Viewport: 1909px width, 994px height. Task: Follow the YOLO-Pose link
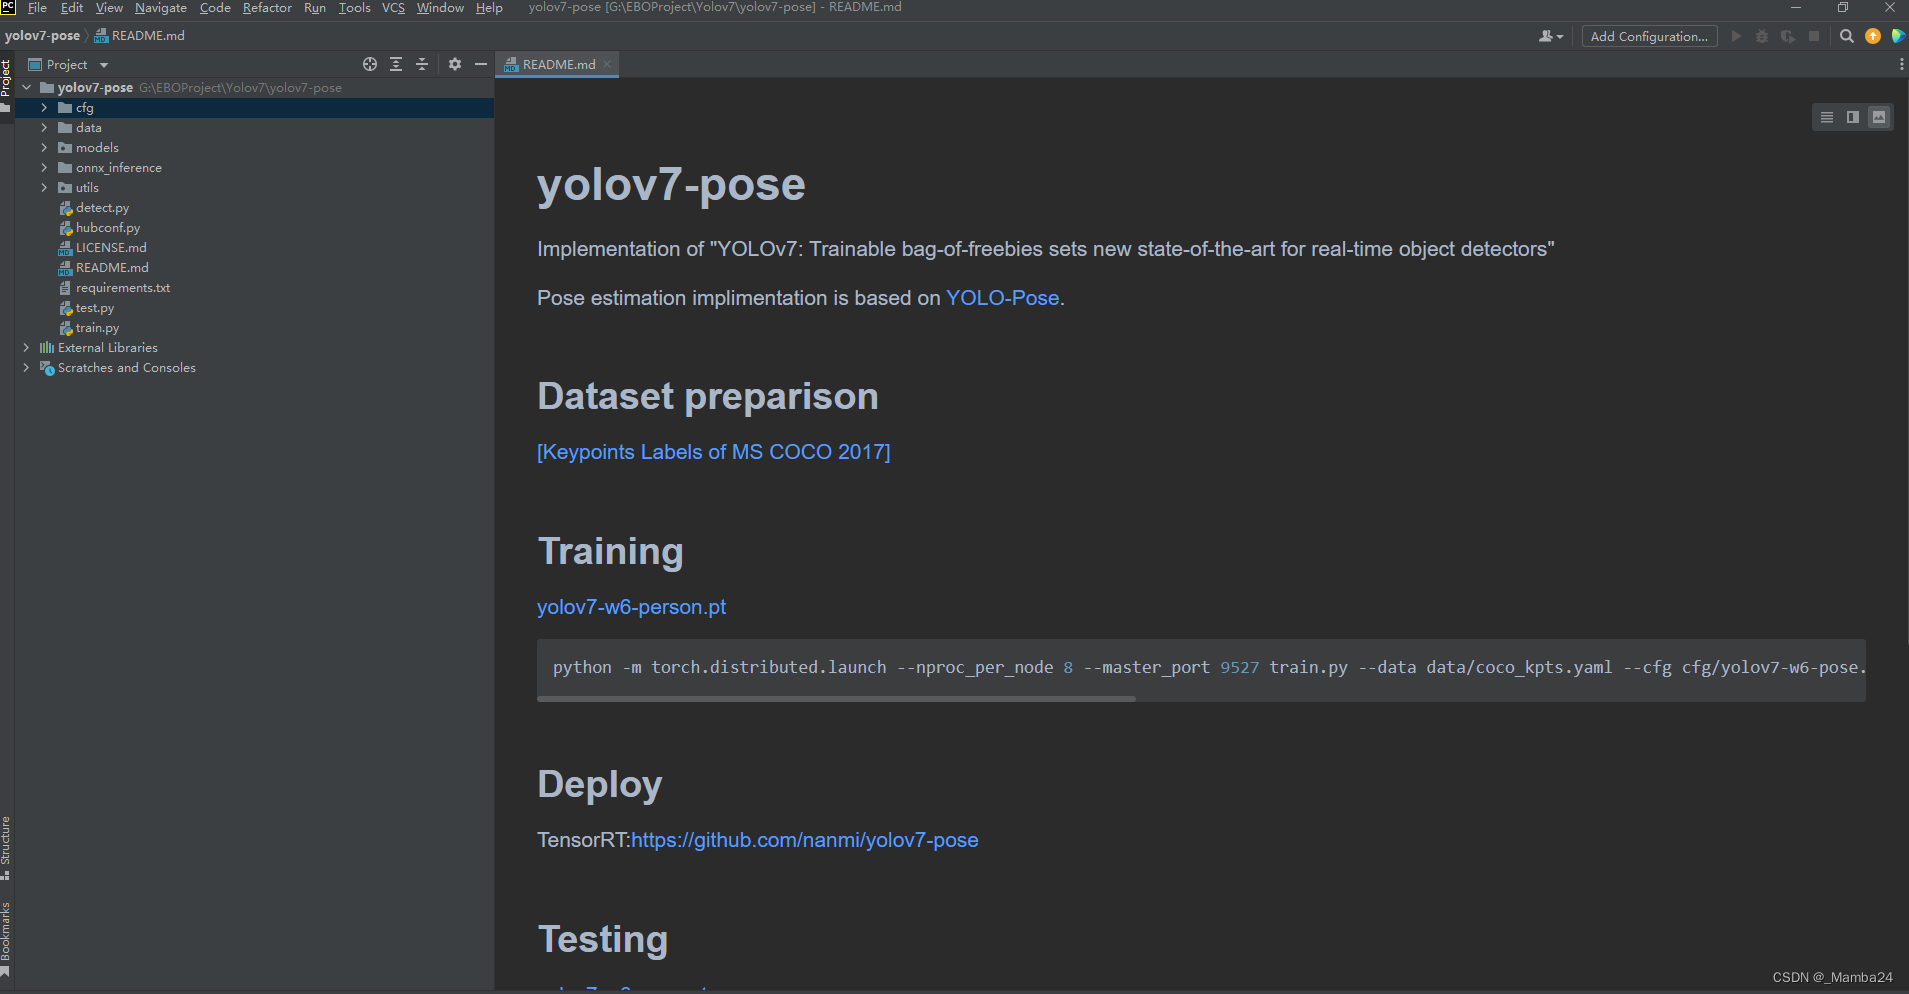click(1002, 298)
